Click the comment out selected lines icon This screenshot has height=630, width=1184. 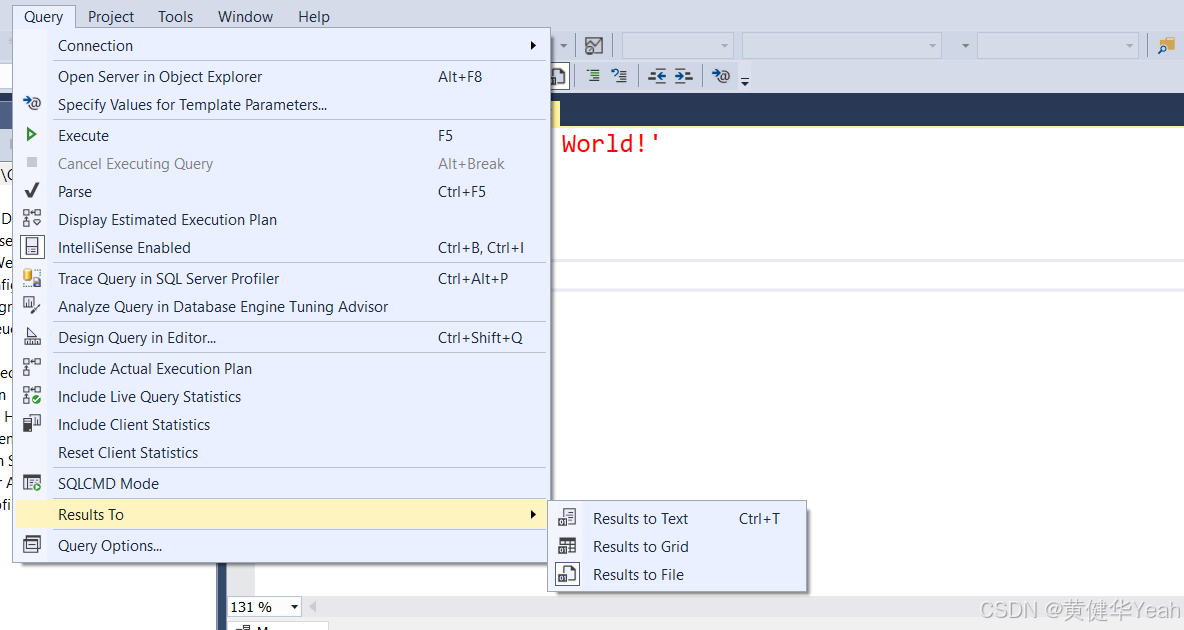593,75
